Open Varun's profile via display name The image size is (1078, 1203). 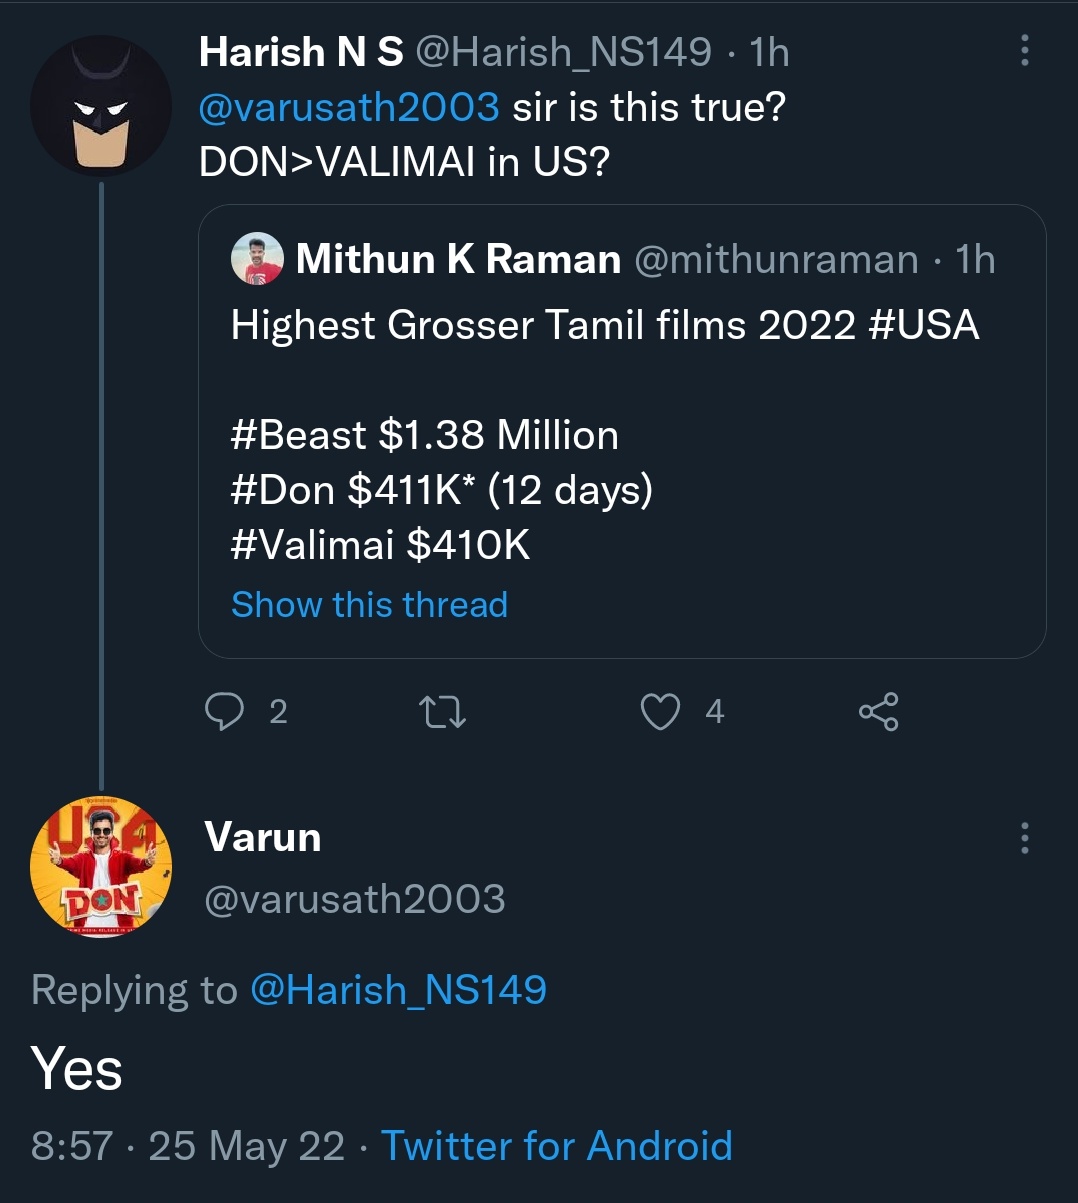coord(263,837)
